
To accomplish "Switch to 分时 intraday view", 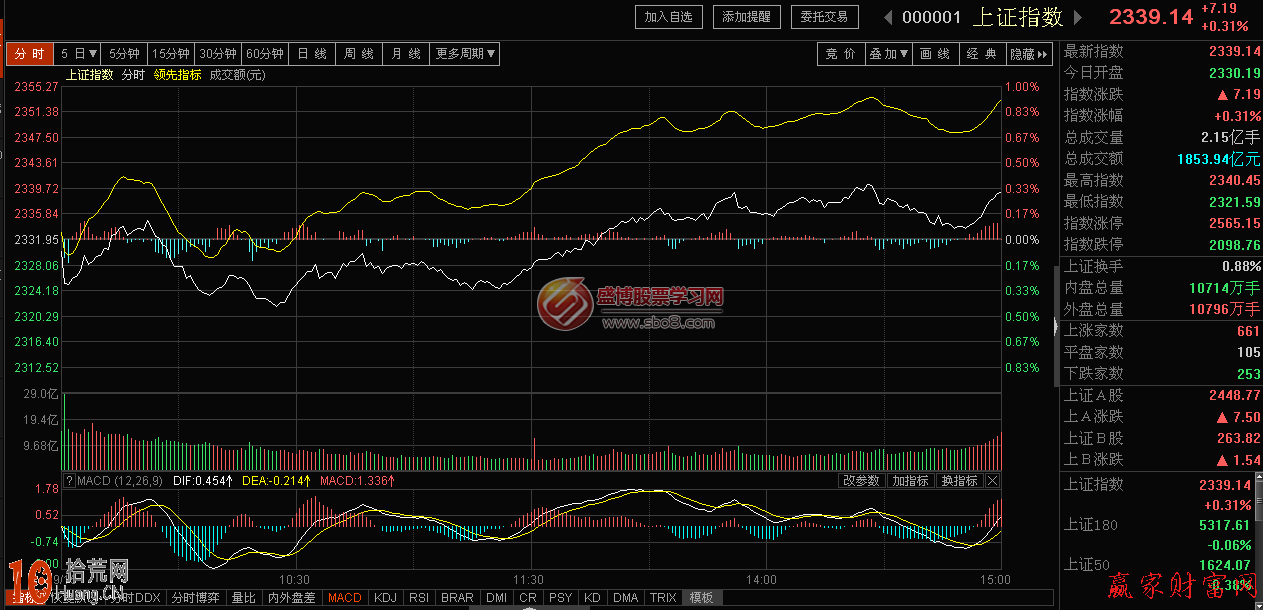I will (x=31, y=54).
